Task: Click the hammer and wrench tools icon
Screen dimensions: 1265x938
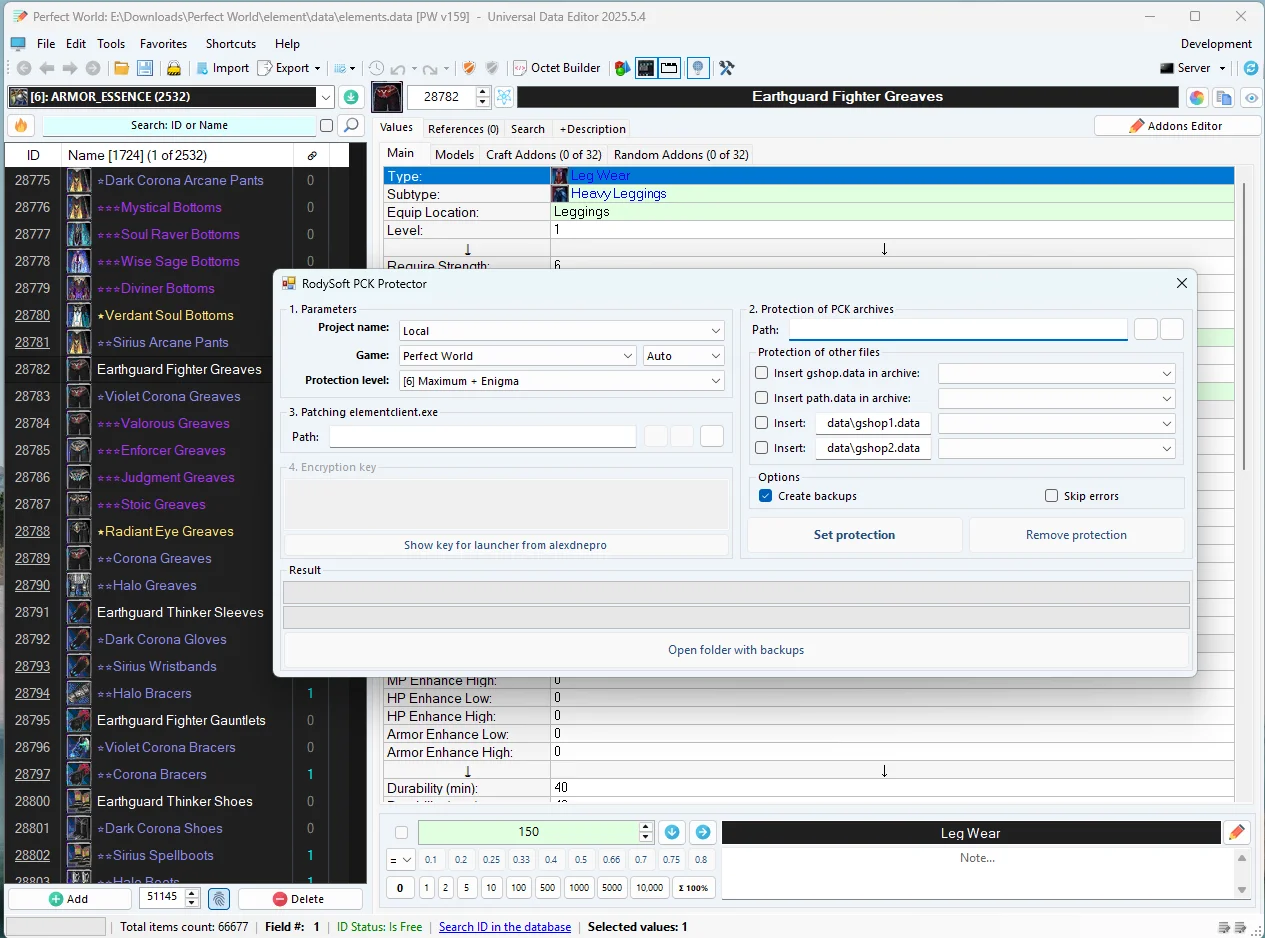Action: coord(727,68)
